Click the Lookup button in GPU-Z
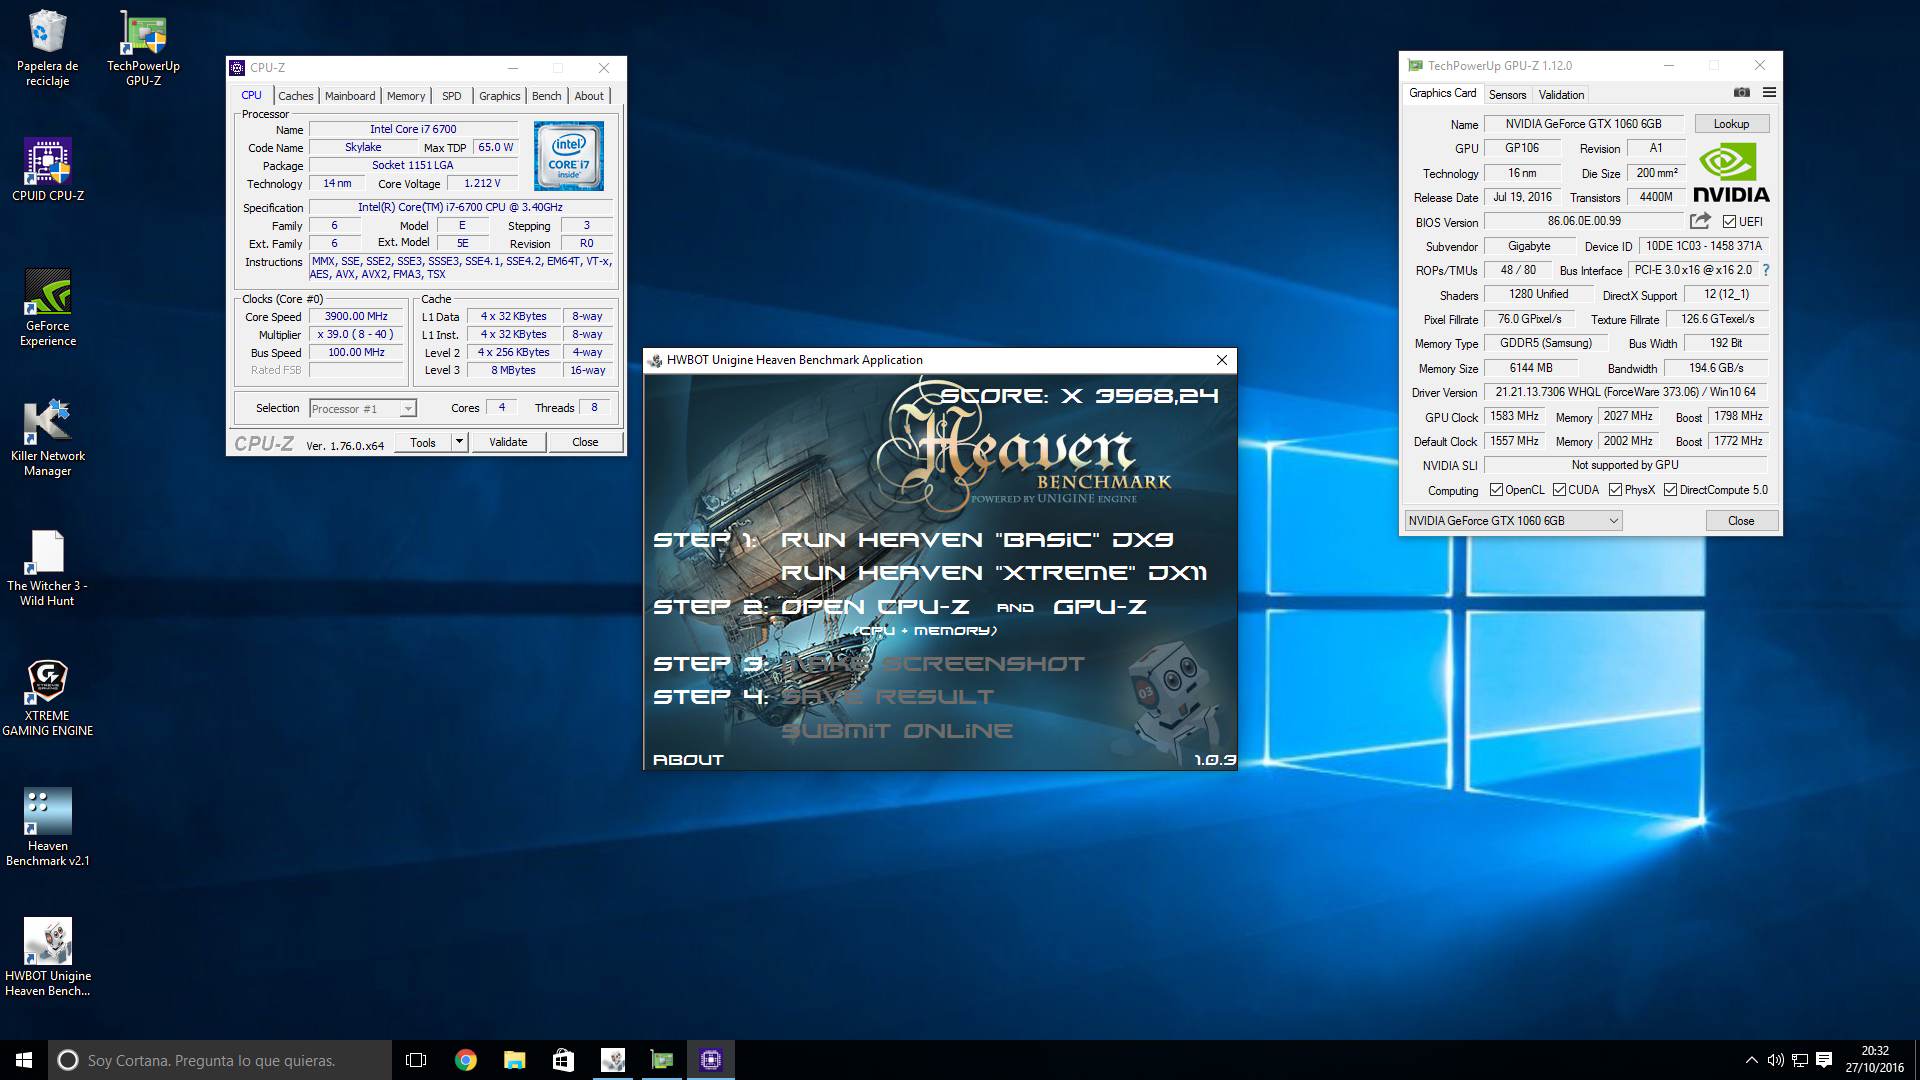The image size is (1920, 1080). pyautogui.click(x=1731, y=124)
